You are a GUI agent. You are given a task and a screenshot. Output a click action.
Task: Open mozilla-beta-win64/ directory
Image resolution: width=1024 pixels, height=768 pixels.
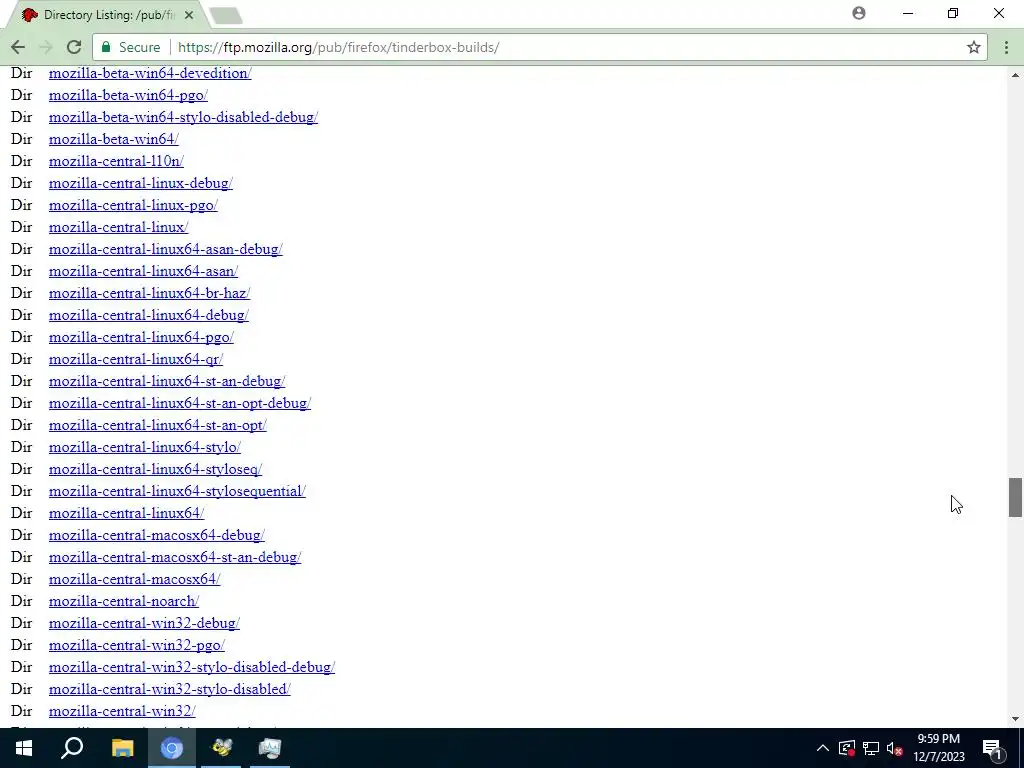tap(114, 139)
